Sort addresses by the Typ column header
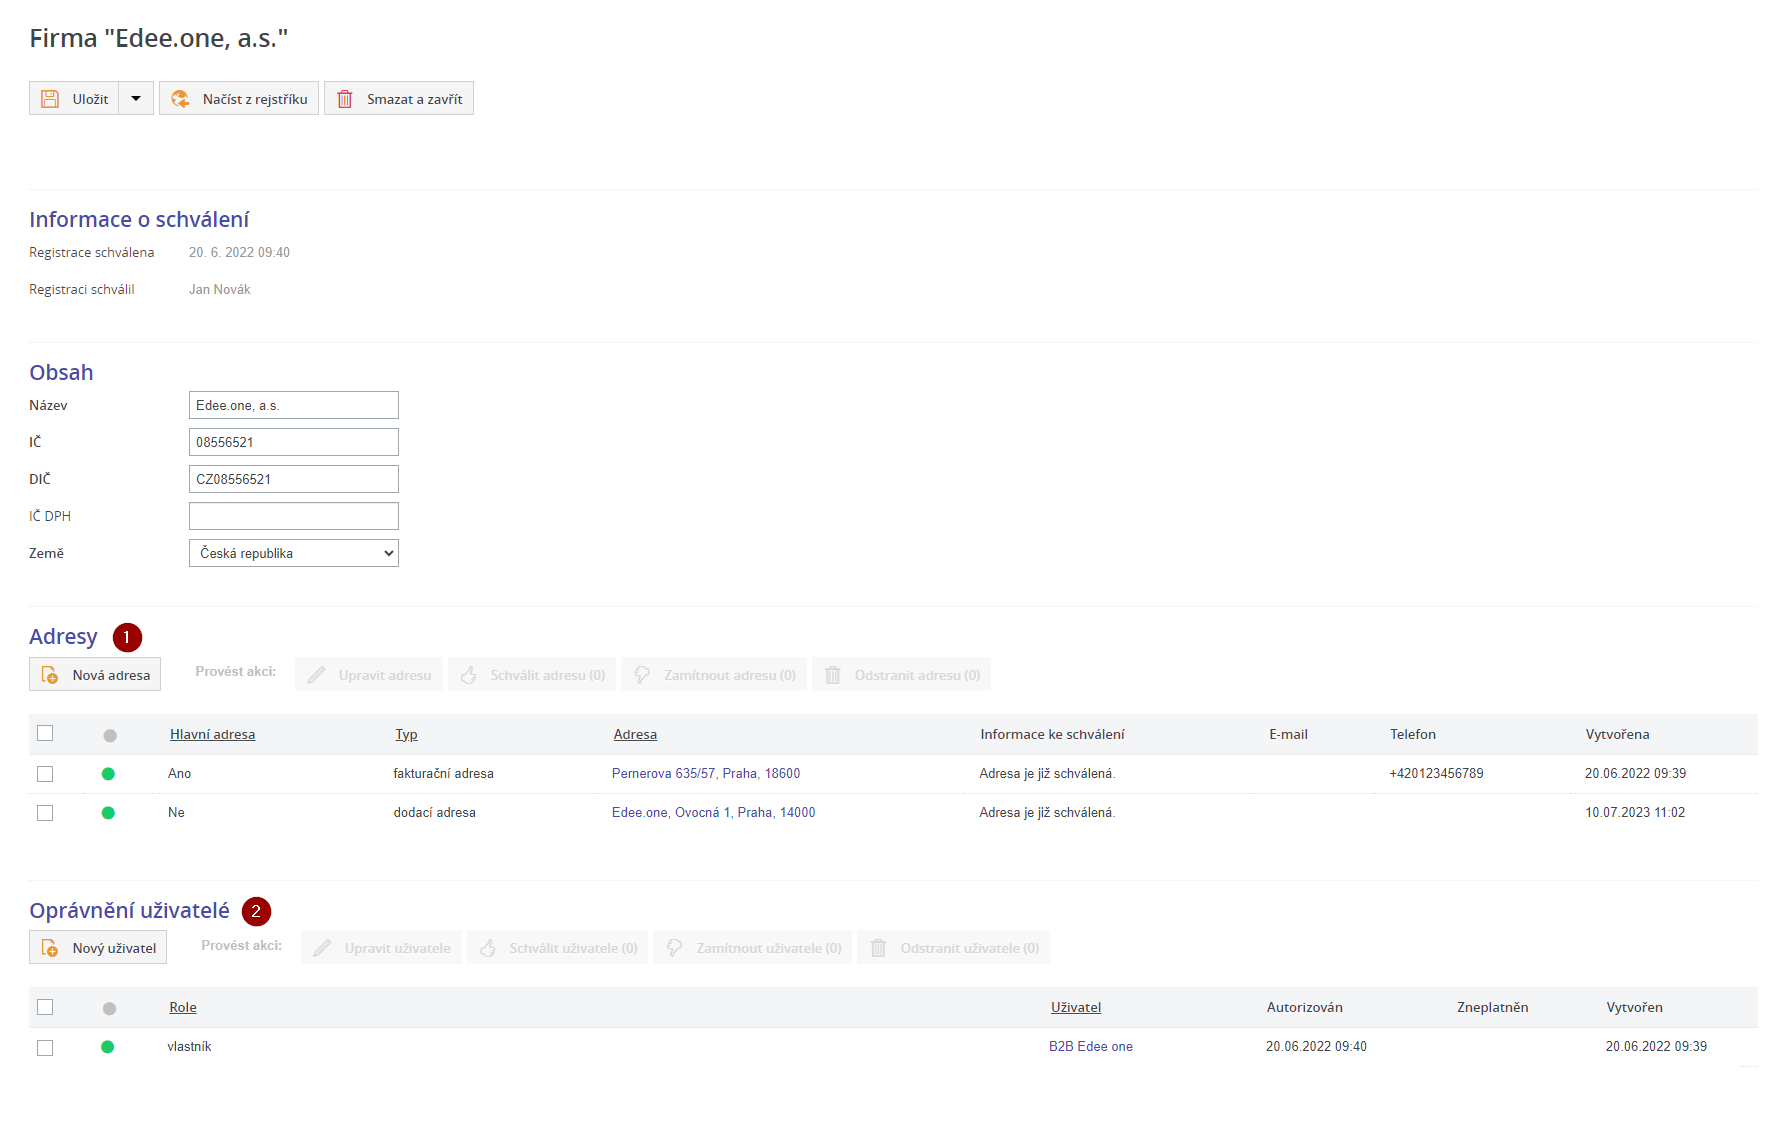The height and width of the screenshot is (1127, 1779). [x=406, y=735]
